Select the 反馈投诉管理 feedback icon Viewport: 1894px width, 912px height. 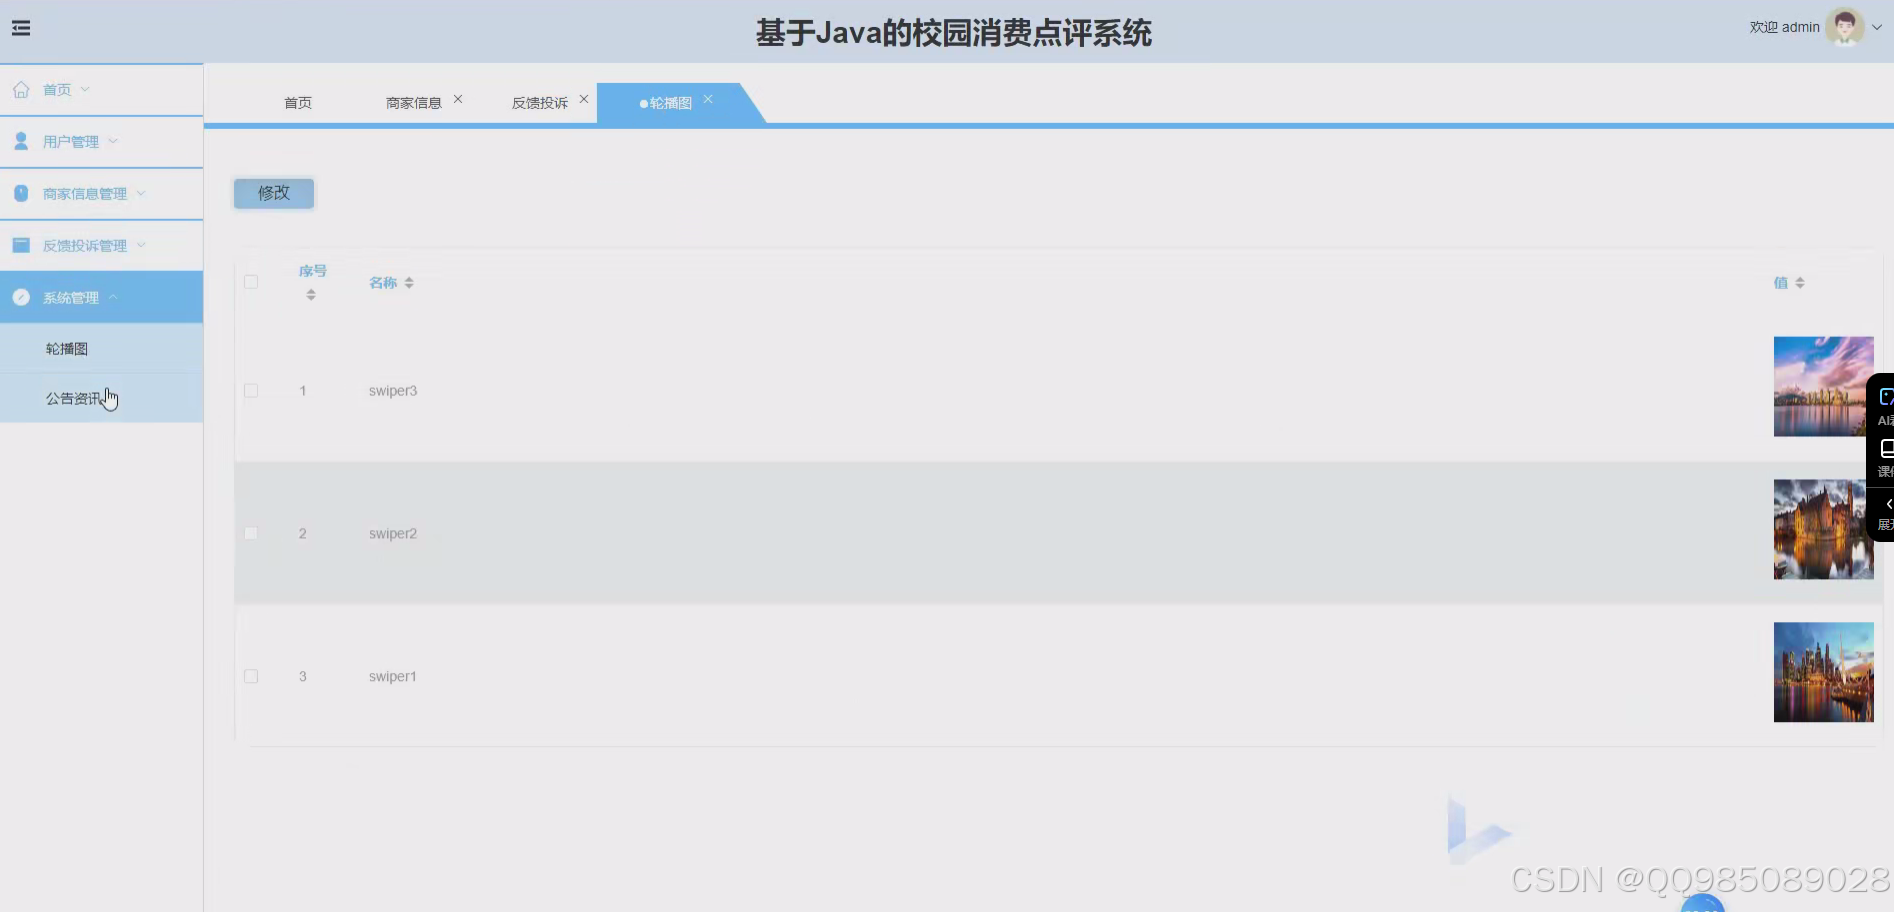tap(21, 244)
